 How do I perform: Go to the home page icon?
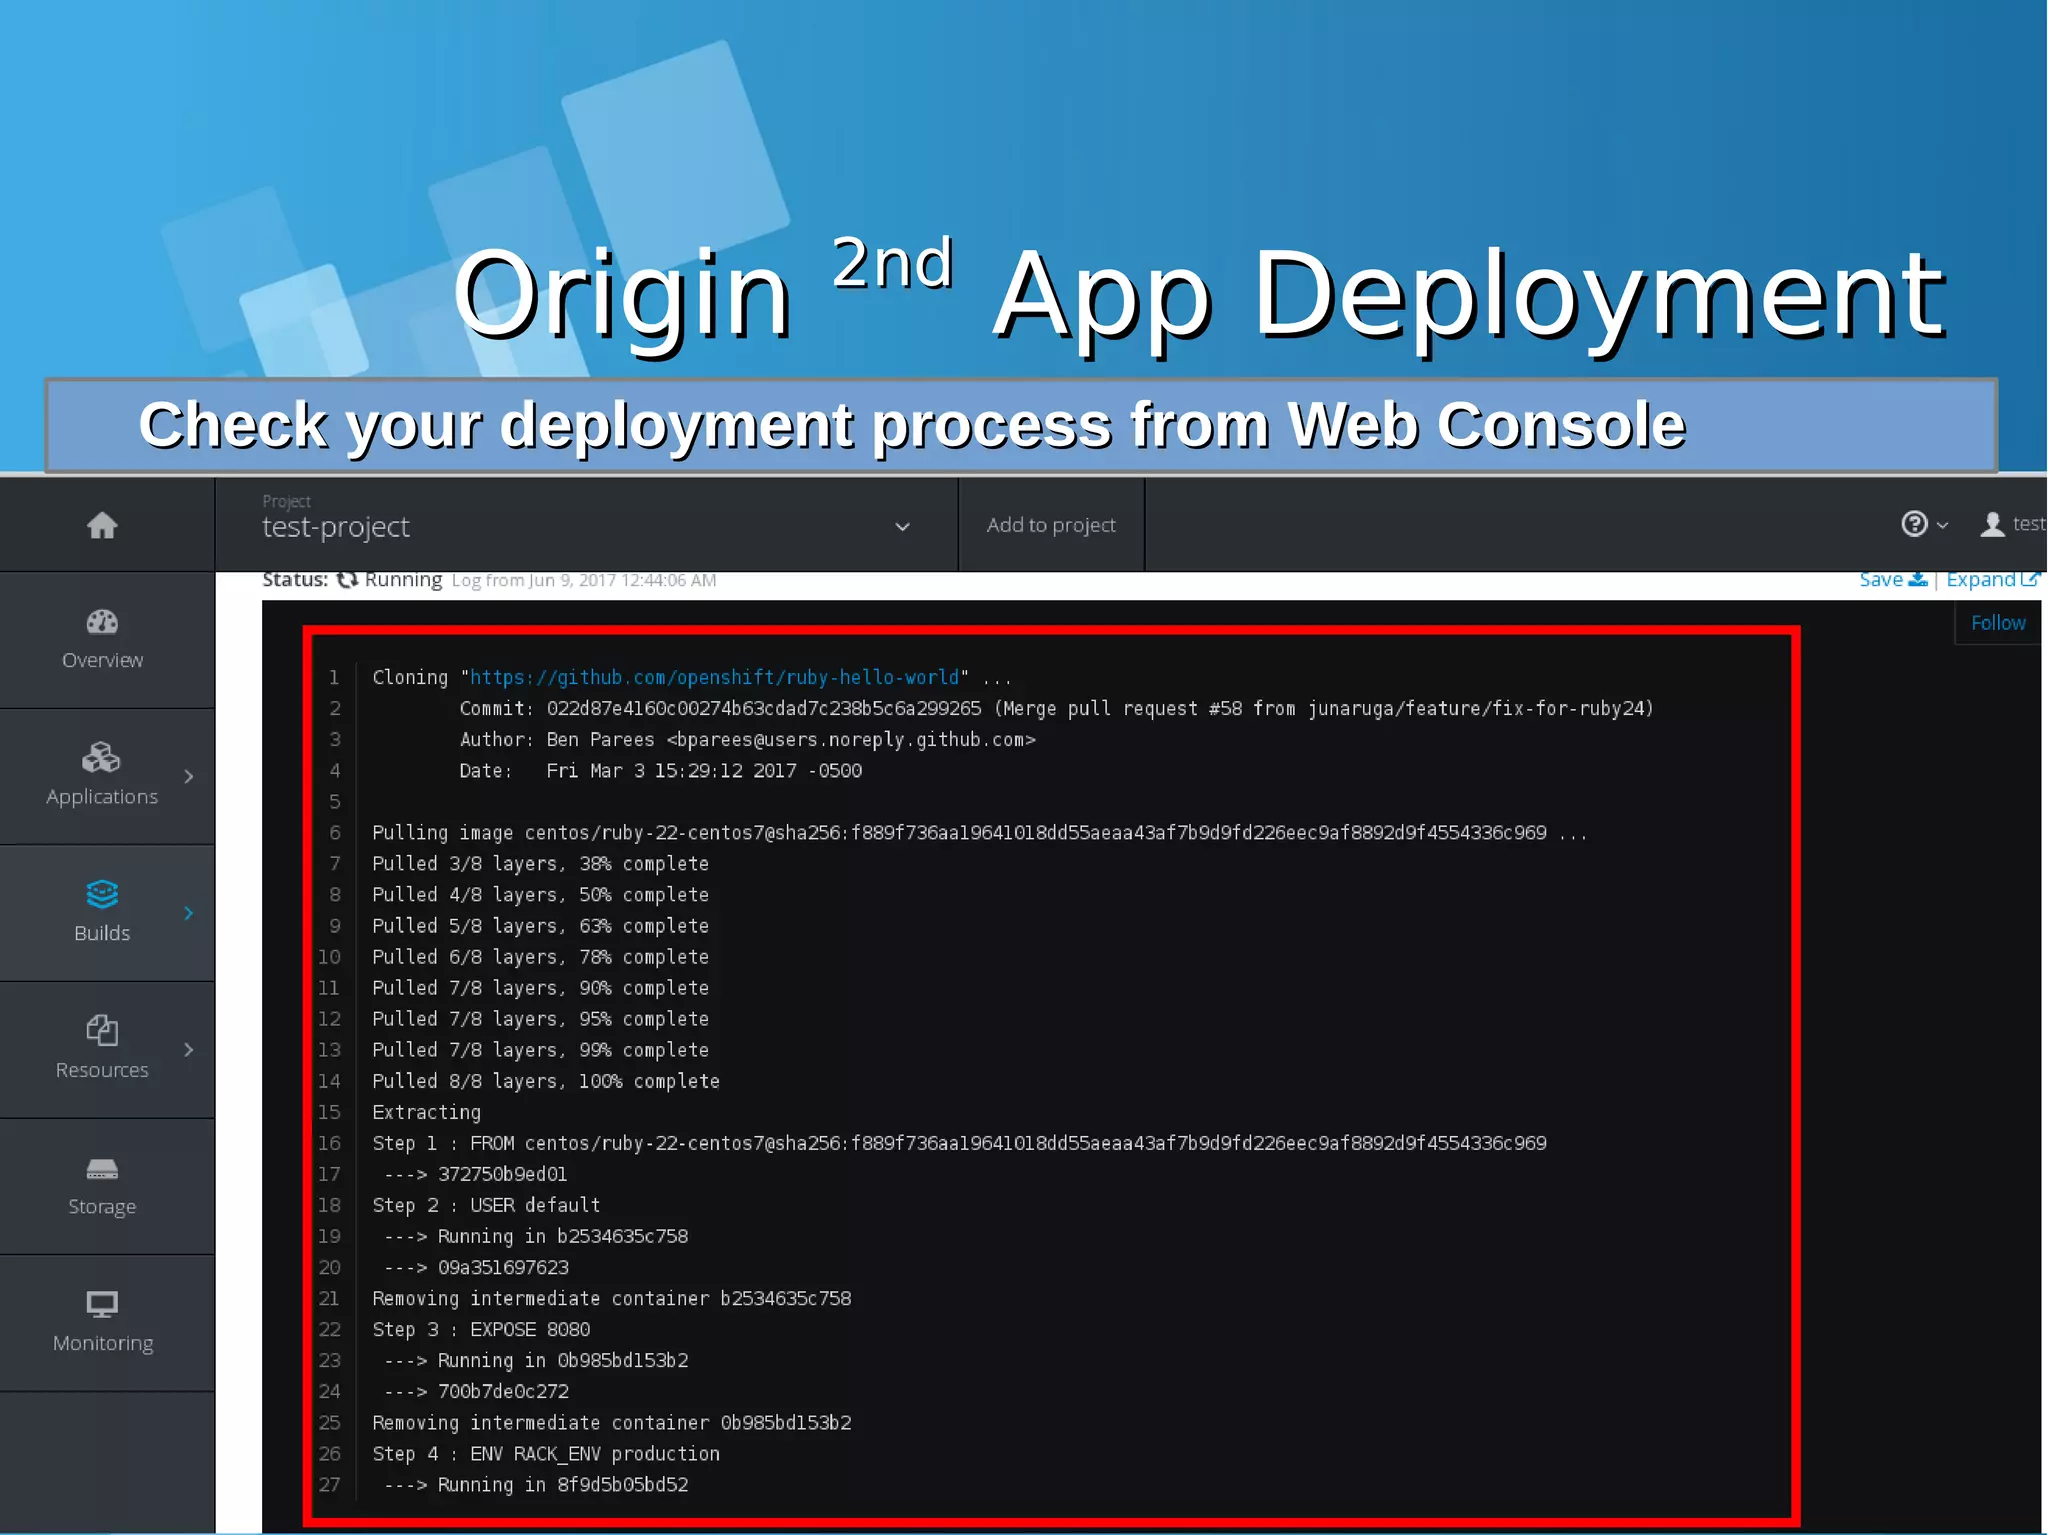point(102,525)
